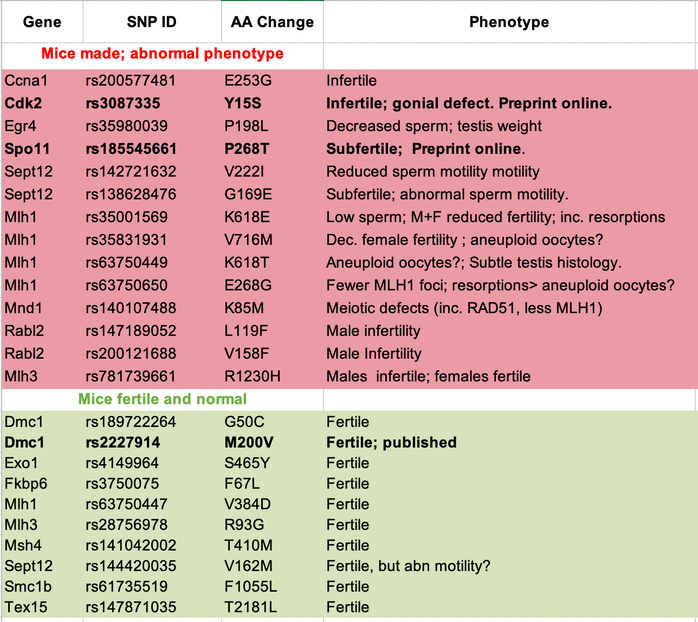
Task: Click the AA Change header cell
Action: [x=272, y=22]
